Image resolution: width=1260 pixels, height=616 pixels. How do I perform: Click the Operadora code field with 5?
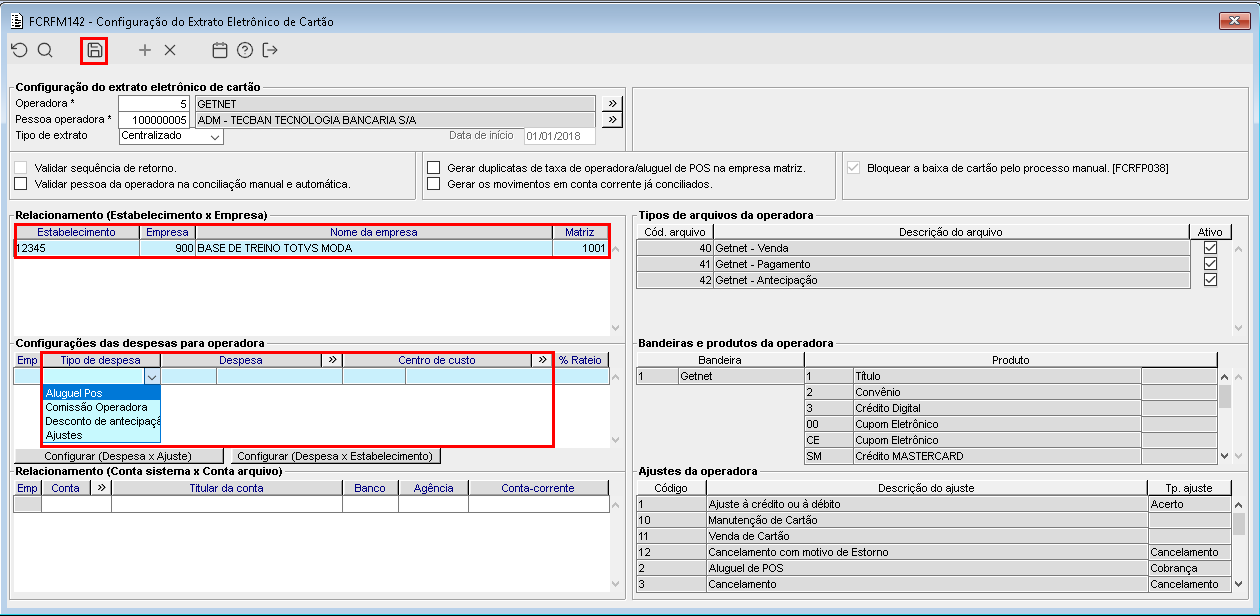coord(153,103)
